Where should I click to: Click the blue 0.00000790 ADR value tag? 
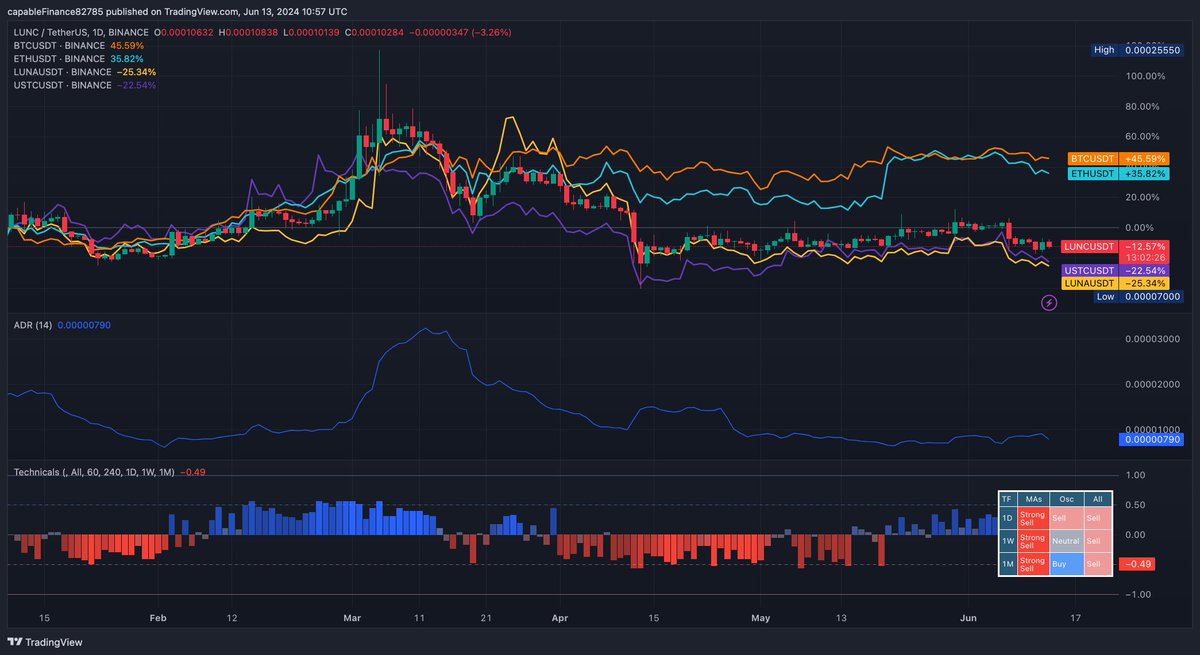click(x=1152, y=439)
